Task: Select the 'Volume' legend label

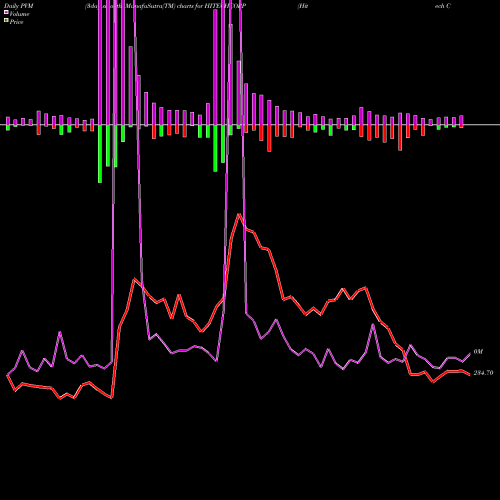Action: click(x=19, y=14)
